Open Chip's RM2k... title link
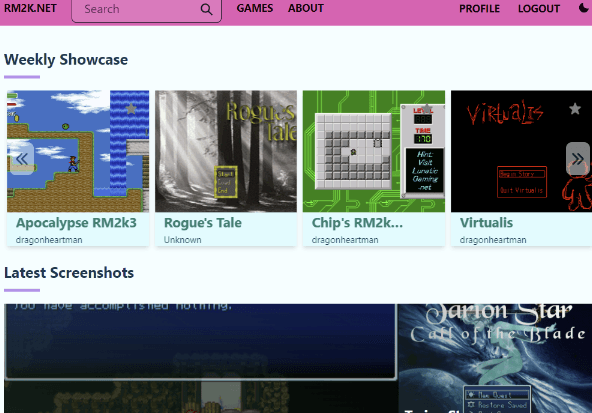 coord(357,223)
